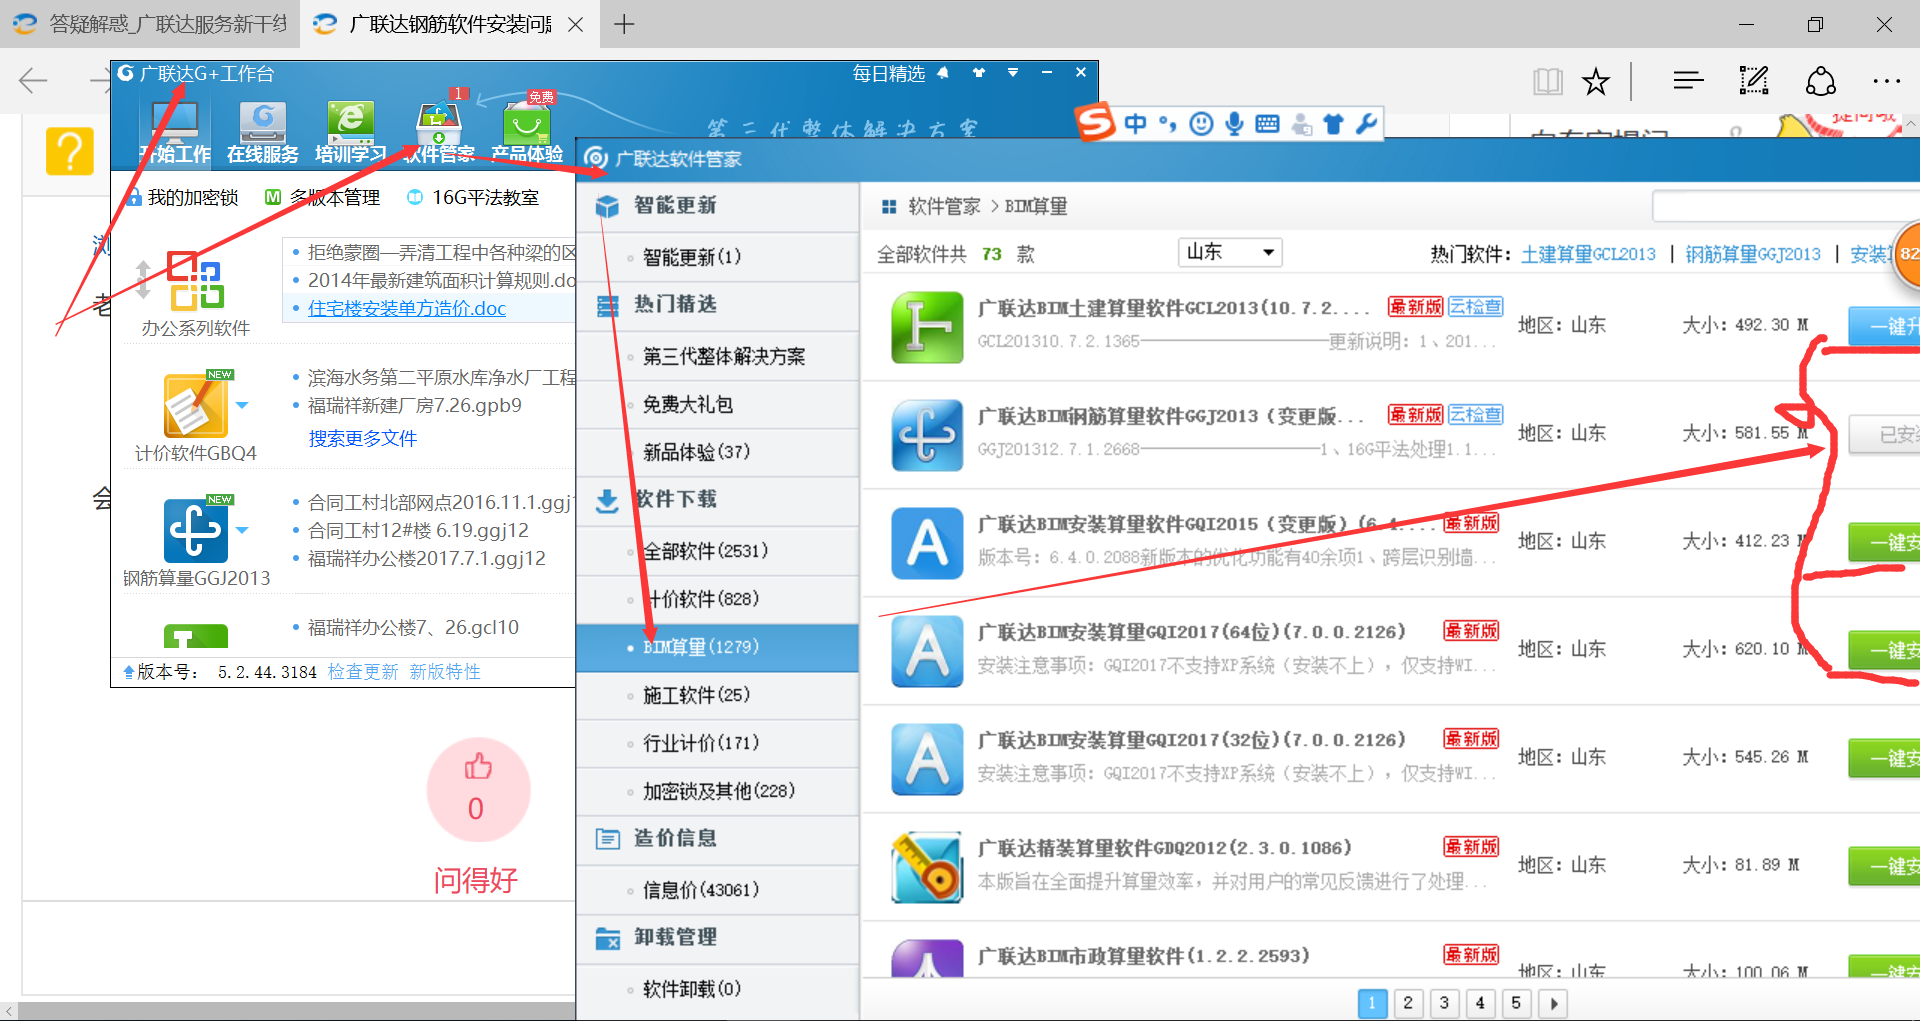Open 住宅楼安装单方造价.doc link
Image resolution: width=1920 pixels, height=1021 pixels.
[407, 309]
